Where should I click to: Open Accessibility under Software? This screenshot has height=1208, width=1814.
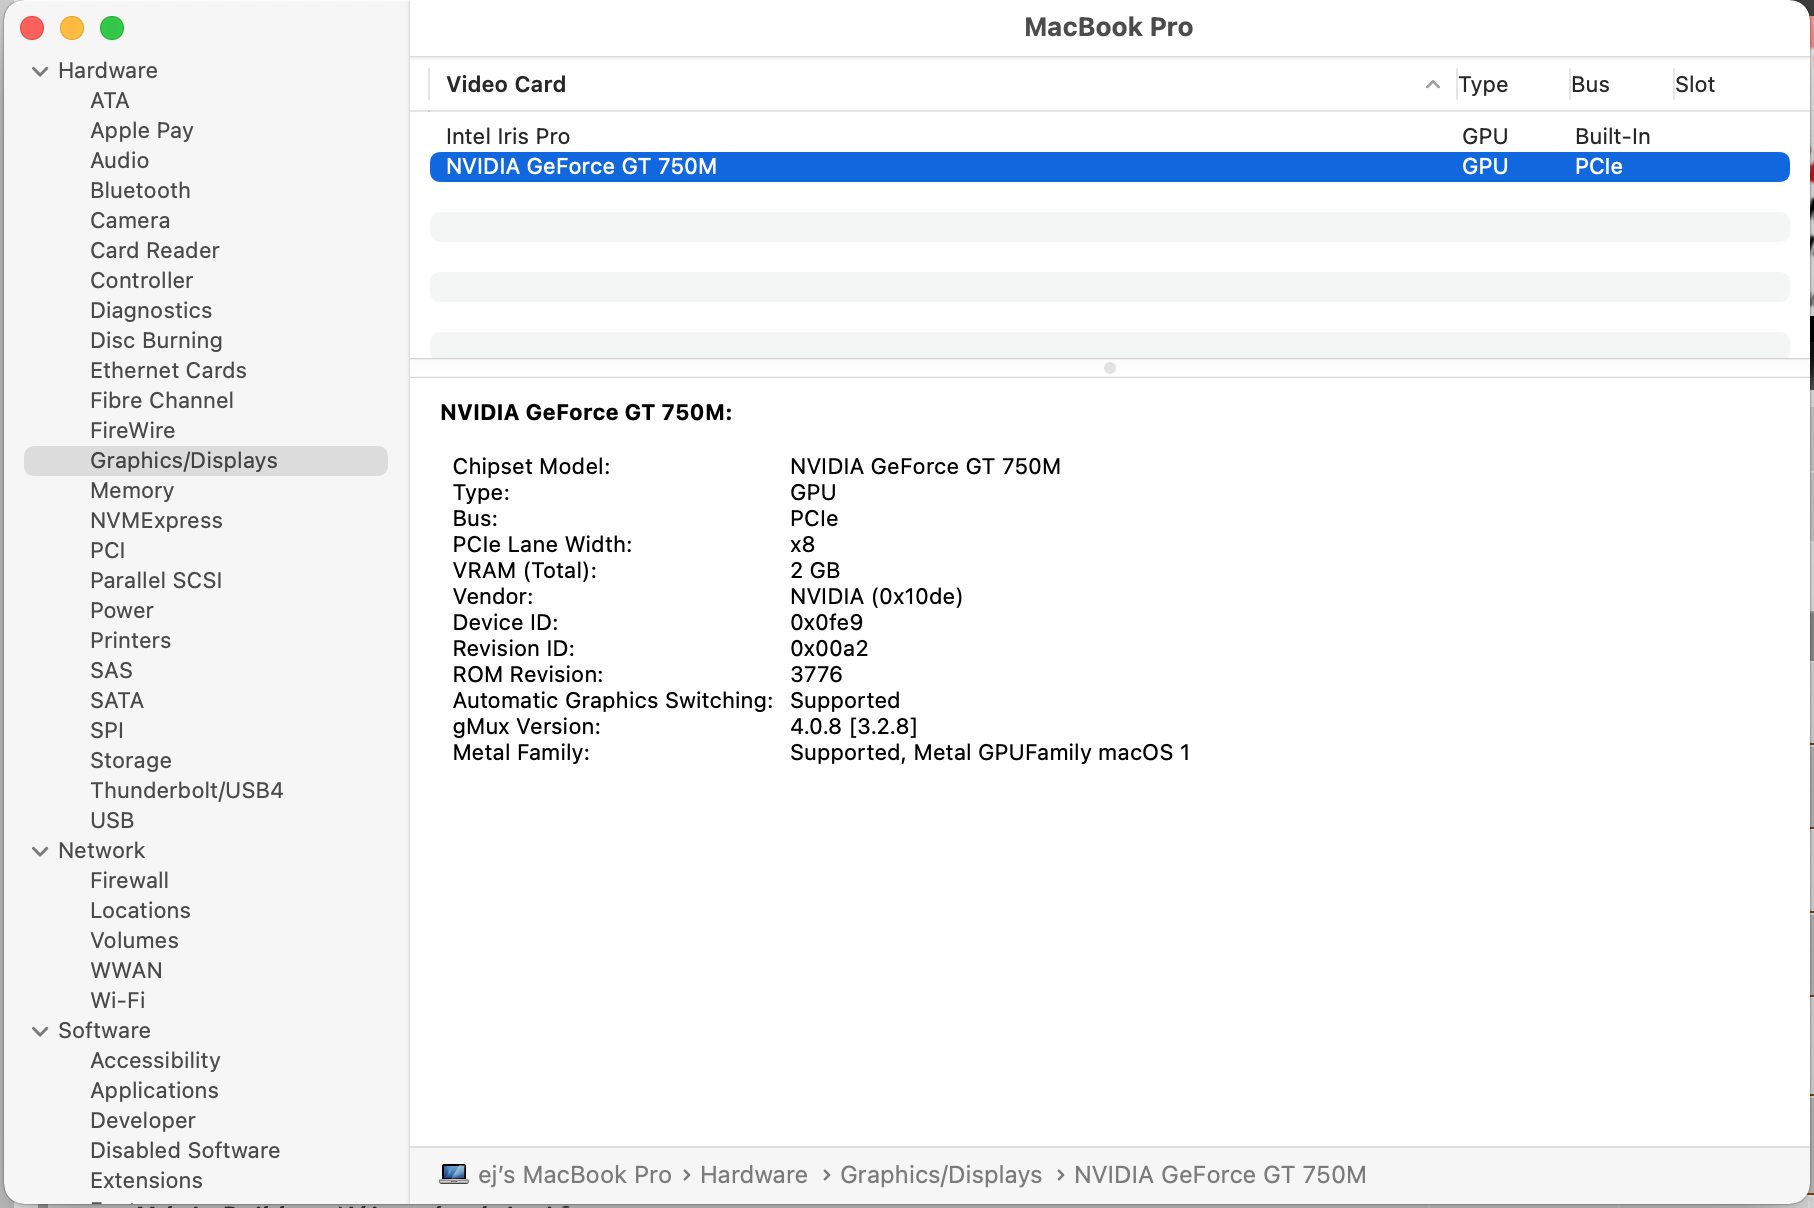(155, 1061)
